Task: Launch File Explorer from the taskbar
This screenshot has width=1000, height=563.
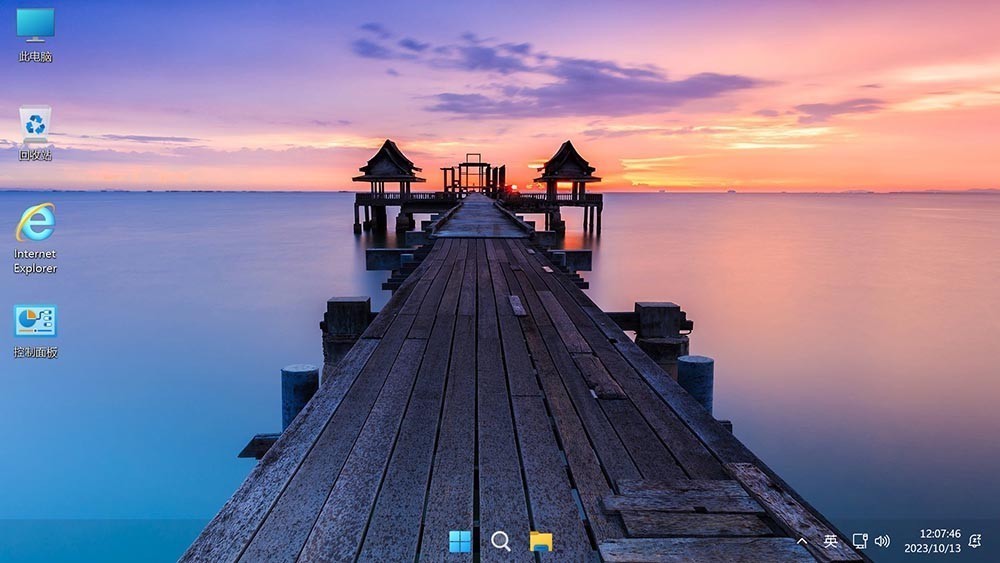Action: tap(541, 541)
